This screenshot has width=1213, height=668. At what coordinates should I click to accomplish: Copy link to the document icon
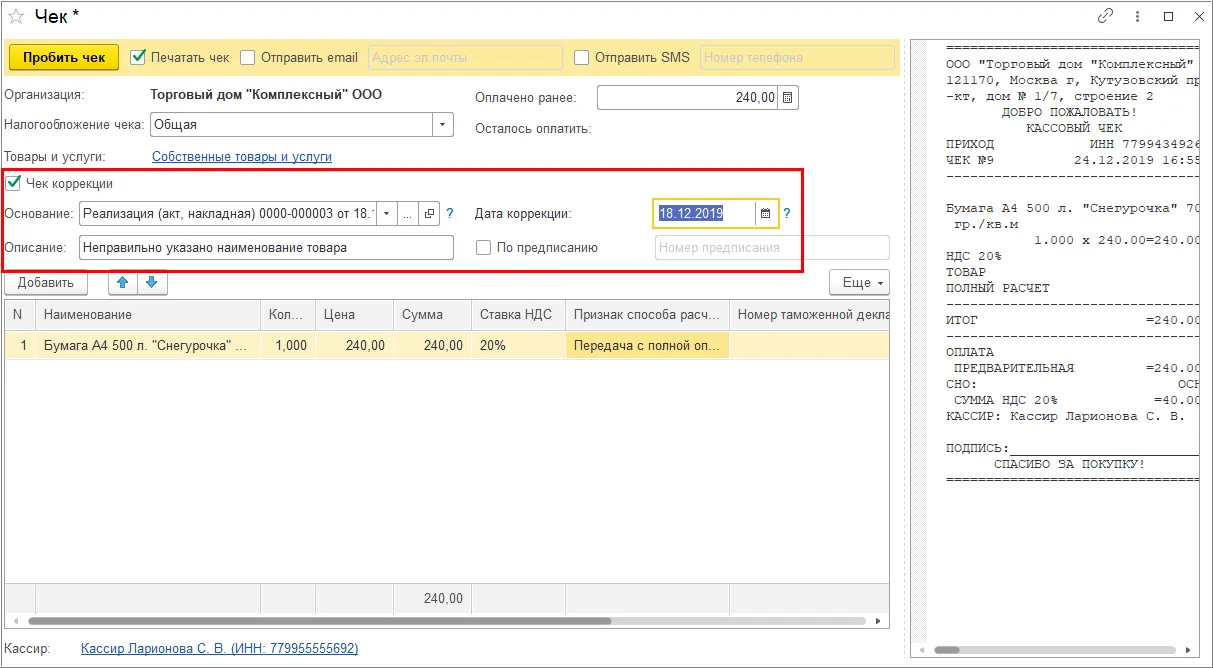pyautogui.click(x=1105, y=16)
